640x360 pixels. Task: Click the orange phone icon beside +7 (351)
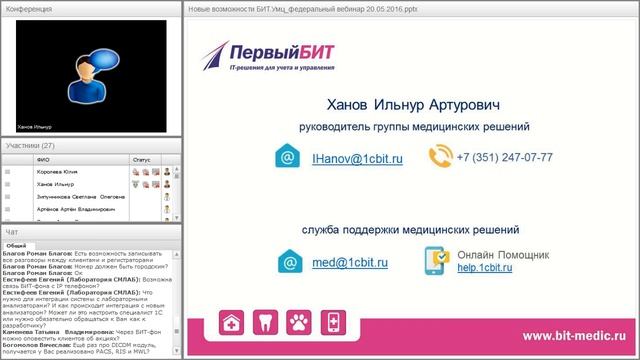pyautogui.click(x=440, y=156)
